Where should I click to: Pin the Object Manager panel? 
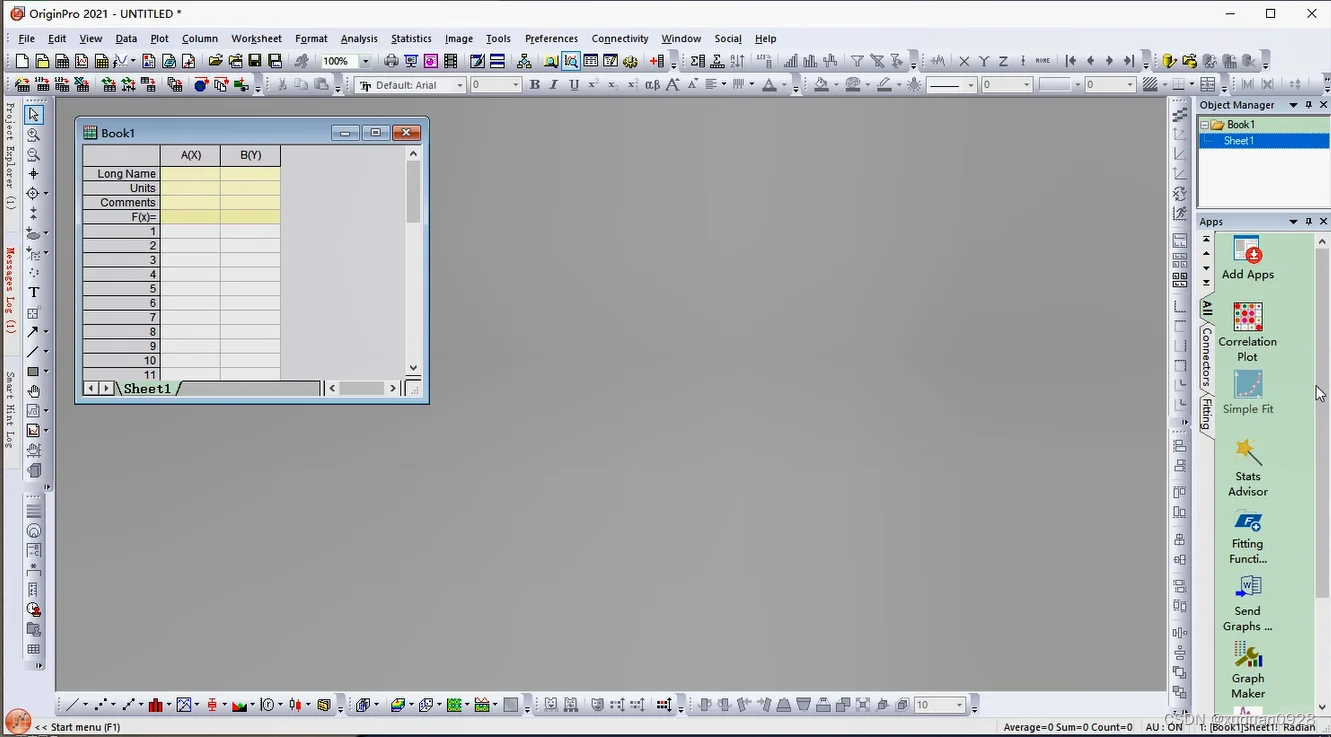click(x=1309, y=105)
